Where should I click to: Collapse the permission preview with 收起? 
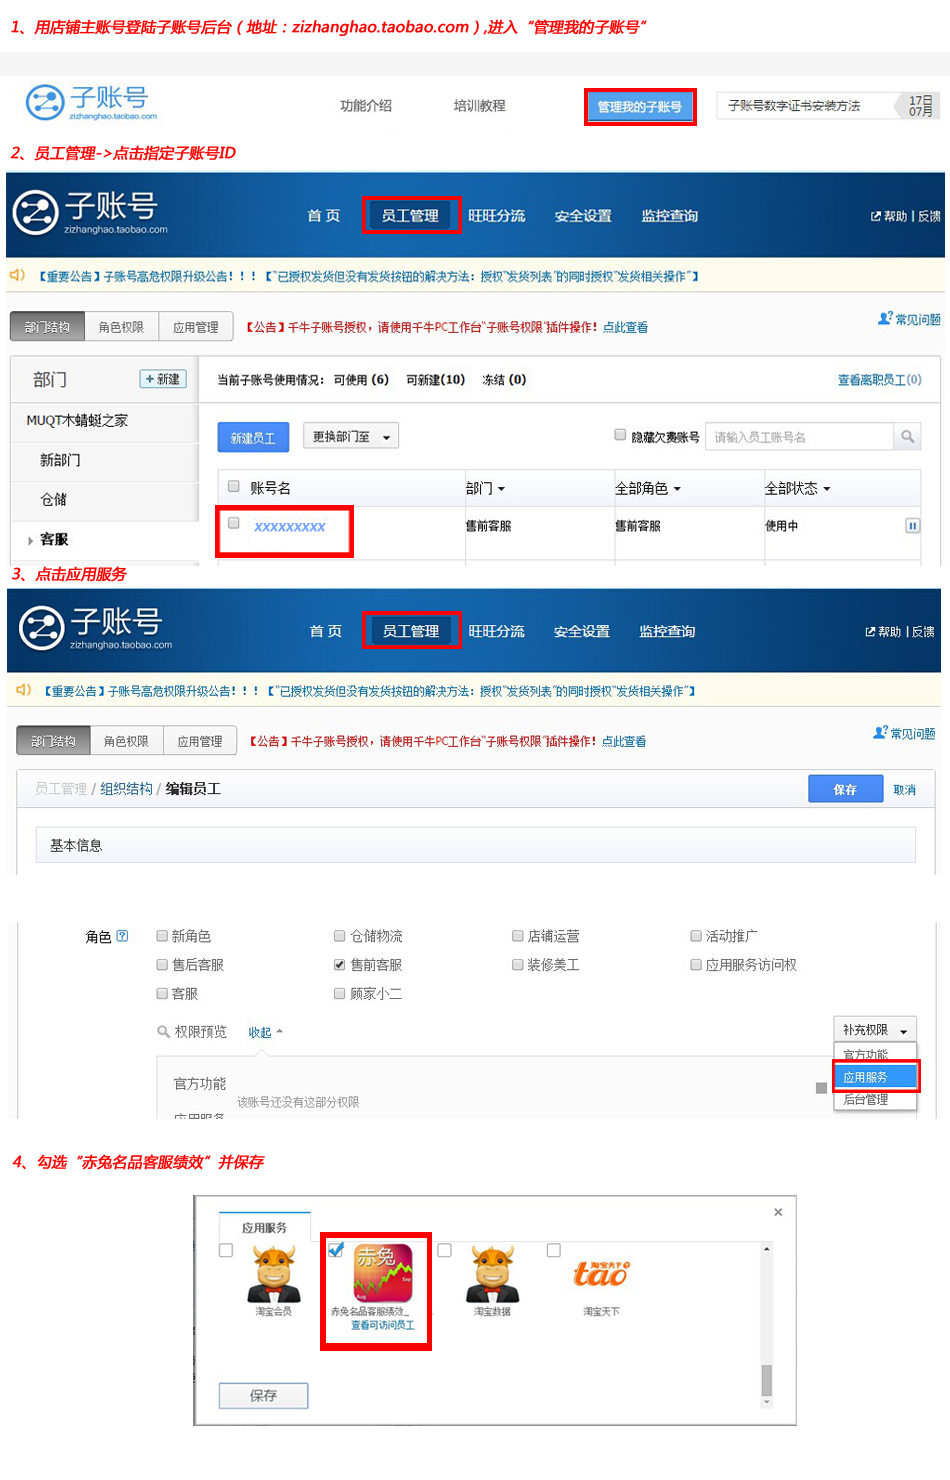(x=265, y=1032)
